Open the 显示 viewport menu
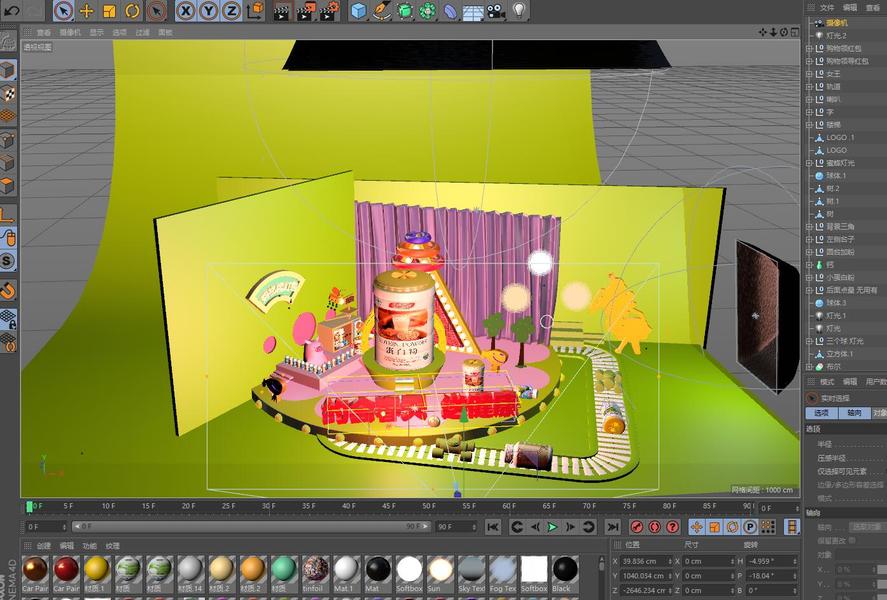The image size is (887, 600). tap(97, 32)
